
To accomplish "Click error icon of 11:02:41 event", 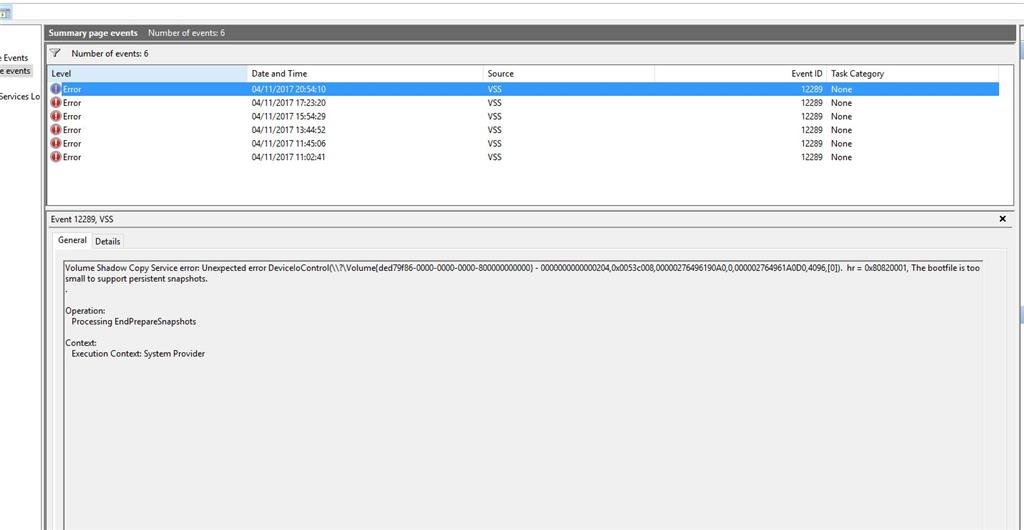I will (56, 157).
